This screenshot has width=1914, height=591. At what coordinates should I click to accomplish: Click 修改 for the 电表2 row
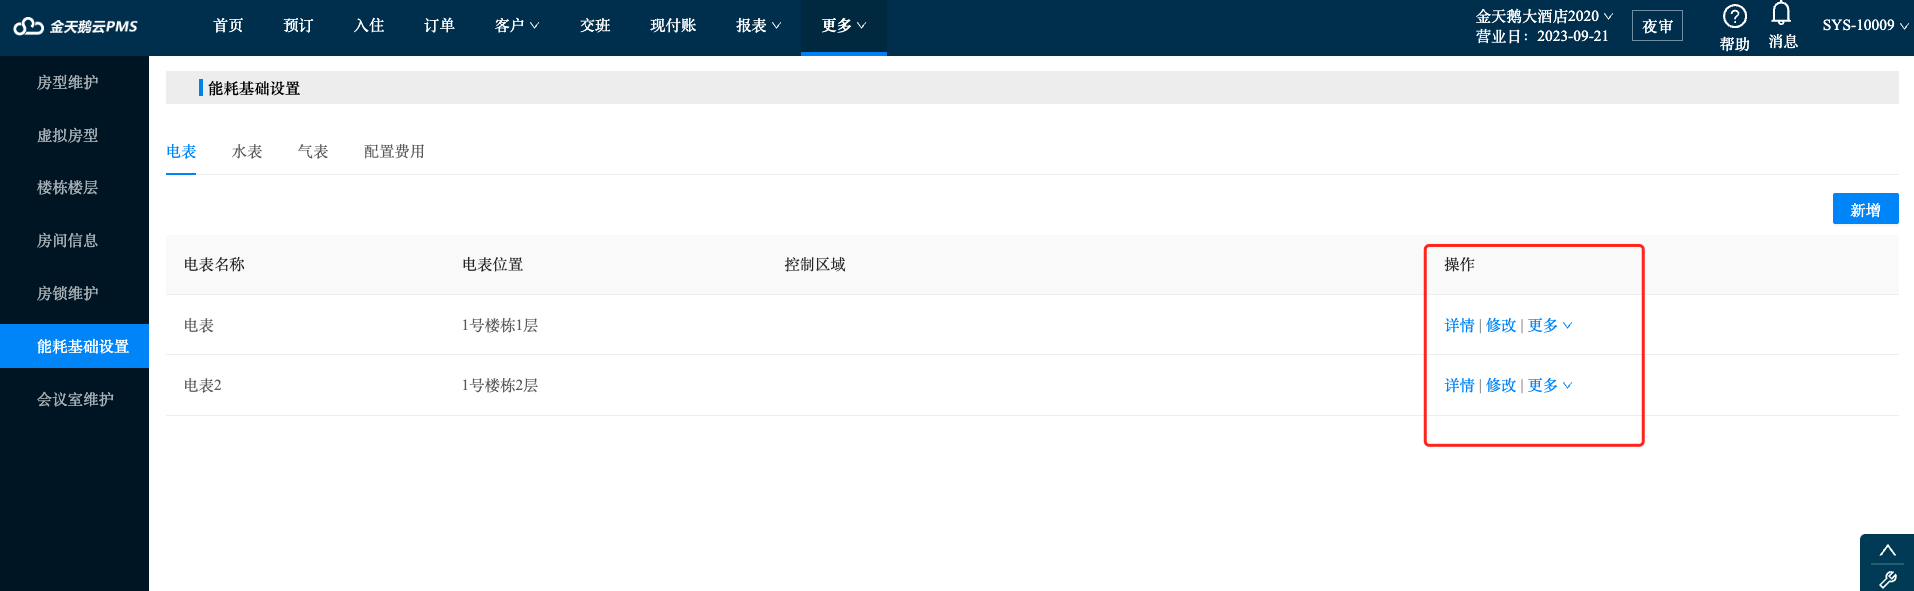tap(1501, 386)
